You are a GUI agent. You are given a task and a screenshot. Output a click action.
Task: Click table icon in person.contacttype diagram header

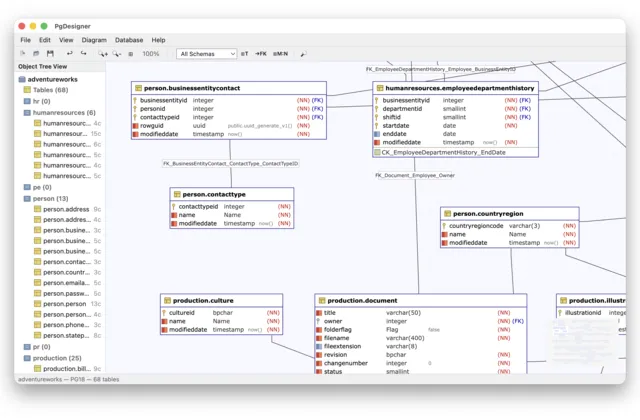click(177, 194)
